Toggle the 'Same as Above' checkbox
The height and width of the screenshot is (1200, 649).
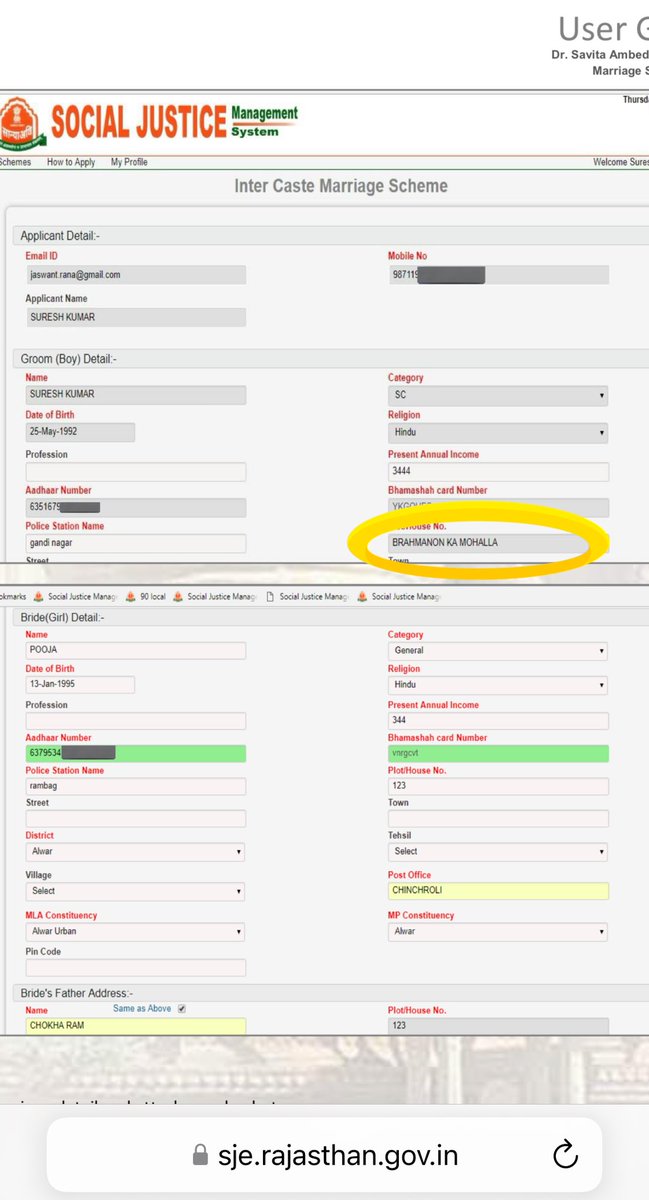tap(181, 1009)
